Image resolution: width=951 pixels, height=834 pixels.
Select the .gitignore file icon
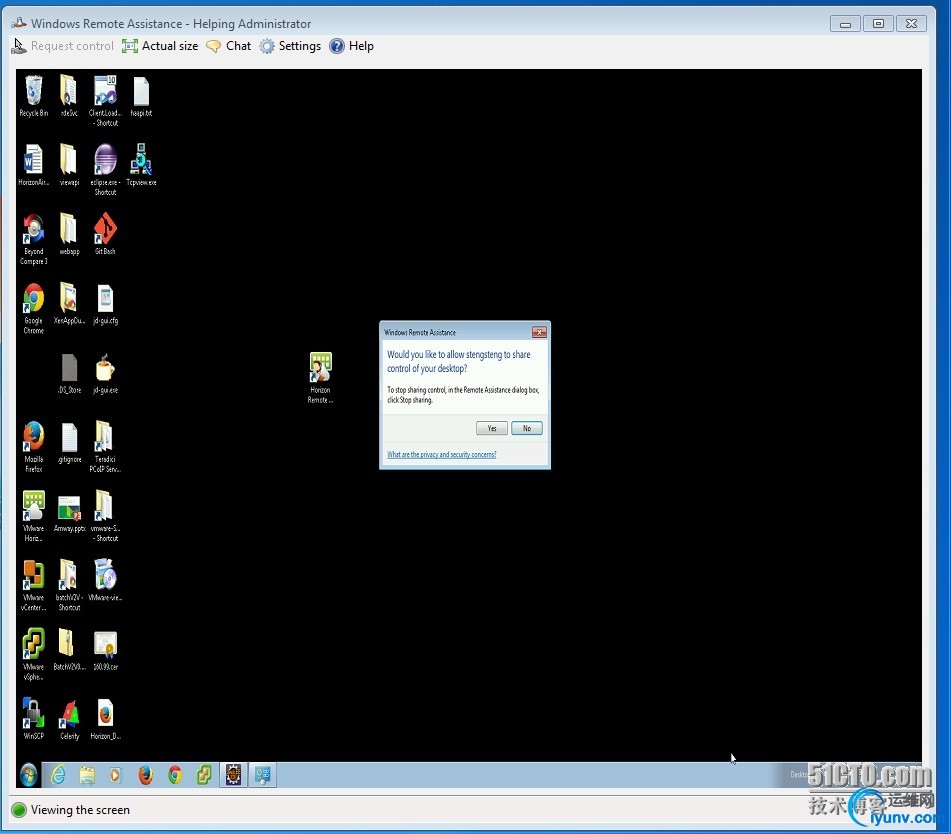[69, 442]
